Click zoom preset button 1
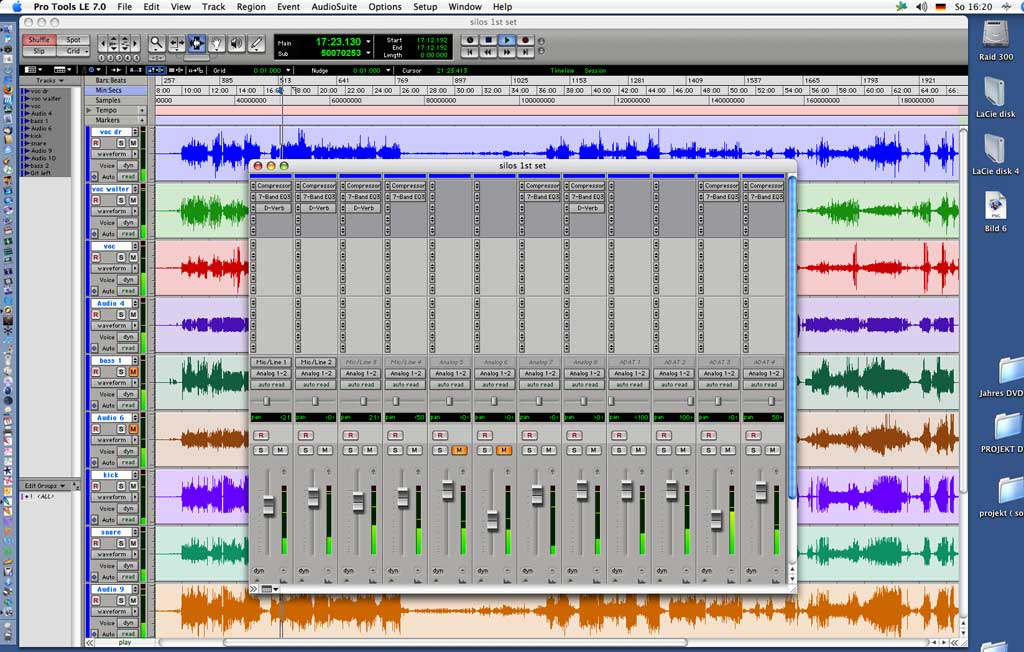This screenshot has height=652, width=1024. [x=102, y=58]
